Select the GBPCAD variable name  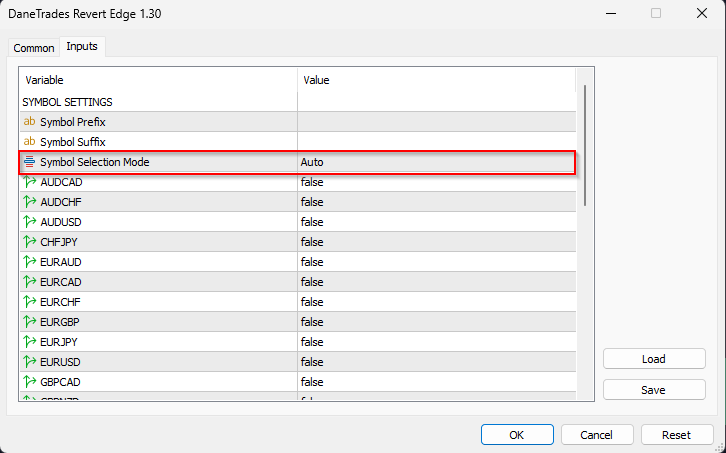point(60,381)
